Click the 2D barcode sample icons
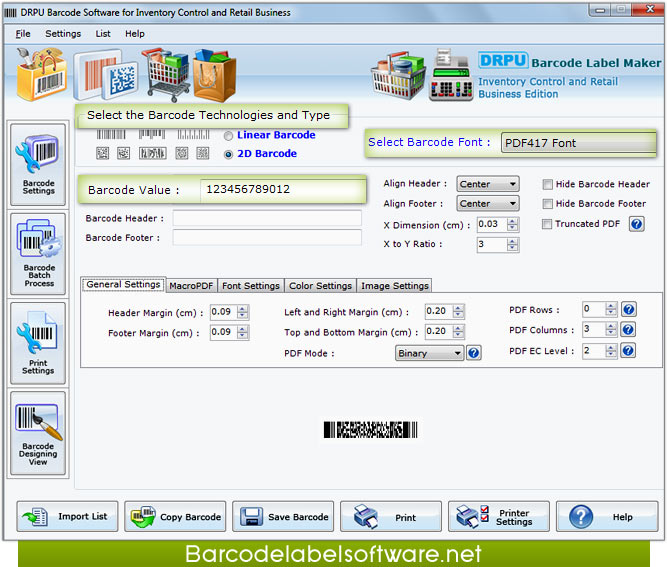Screen dimensions: 667x567 153,153
